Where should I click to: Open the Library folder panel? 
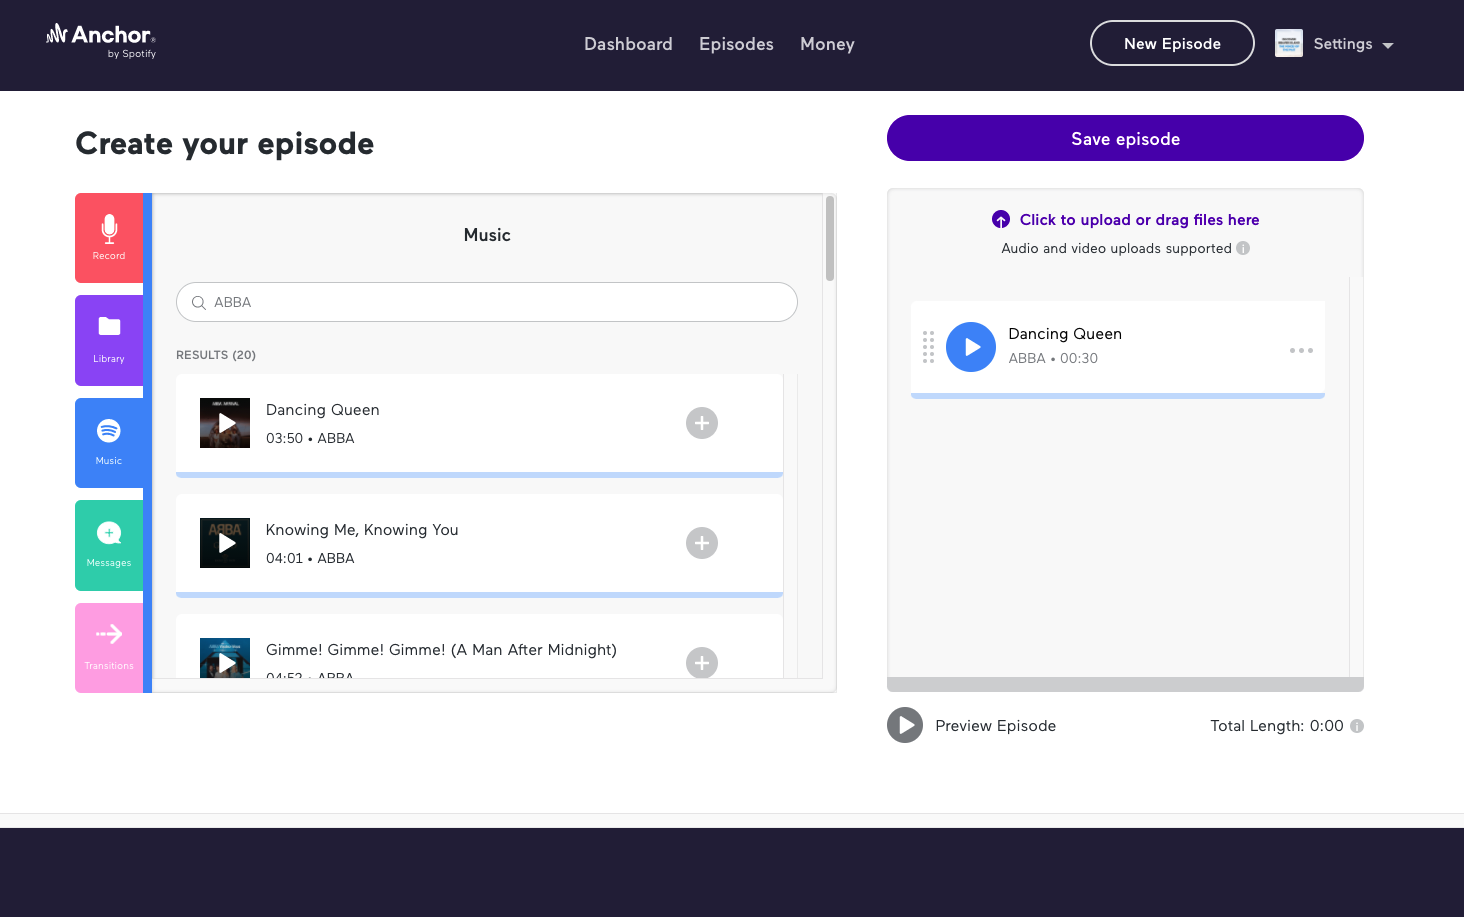109,340
